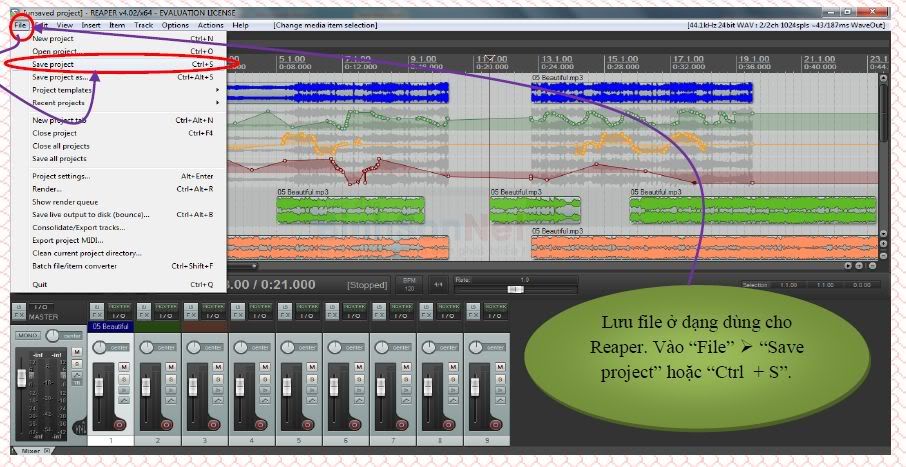Click the green 05 Beautiful.mp3 clip
The height and width of the screenshot is (467, 906).
pos(350,209)
